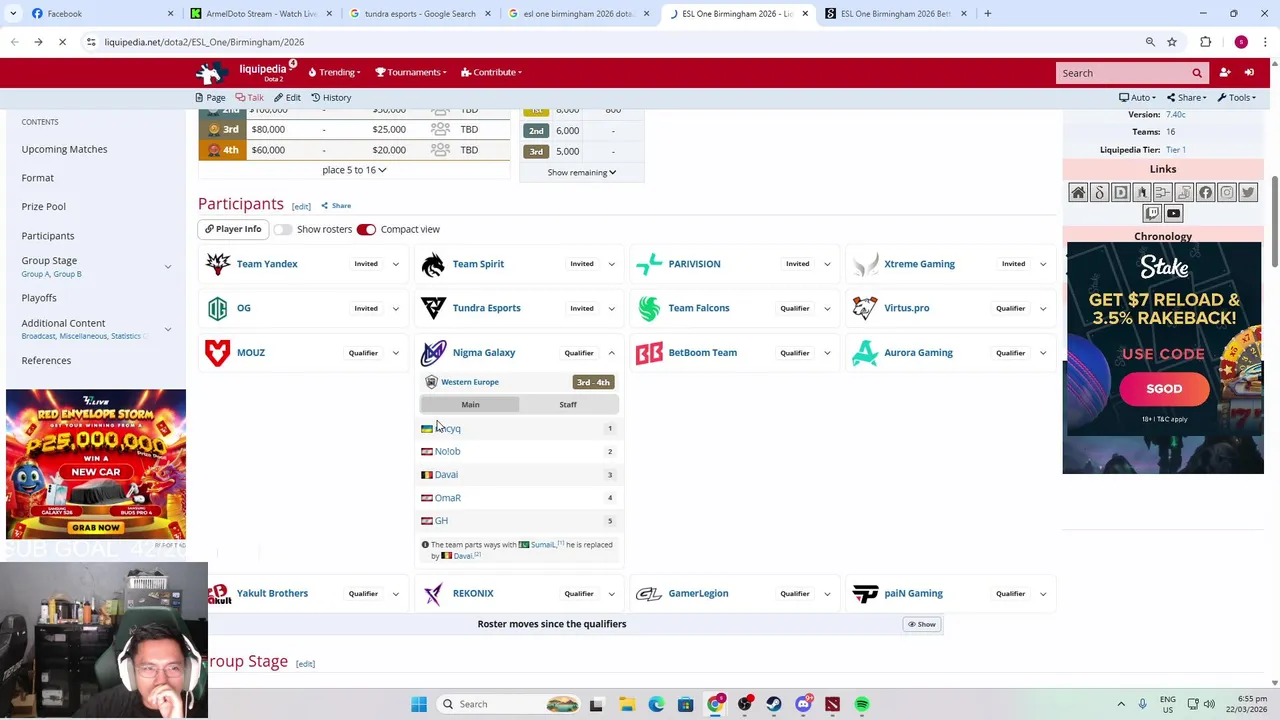
Task: Toggle the Compact view switch
Action: pyautogui.click(x=366, y=229)
